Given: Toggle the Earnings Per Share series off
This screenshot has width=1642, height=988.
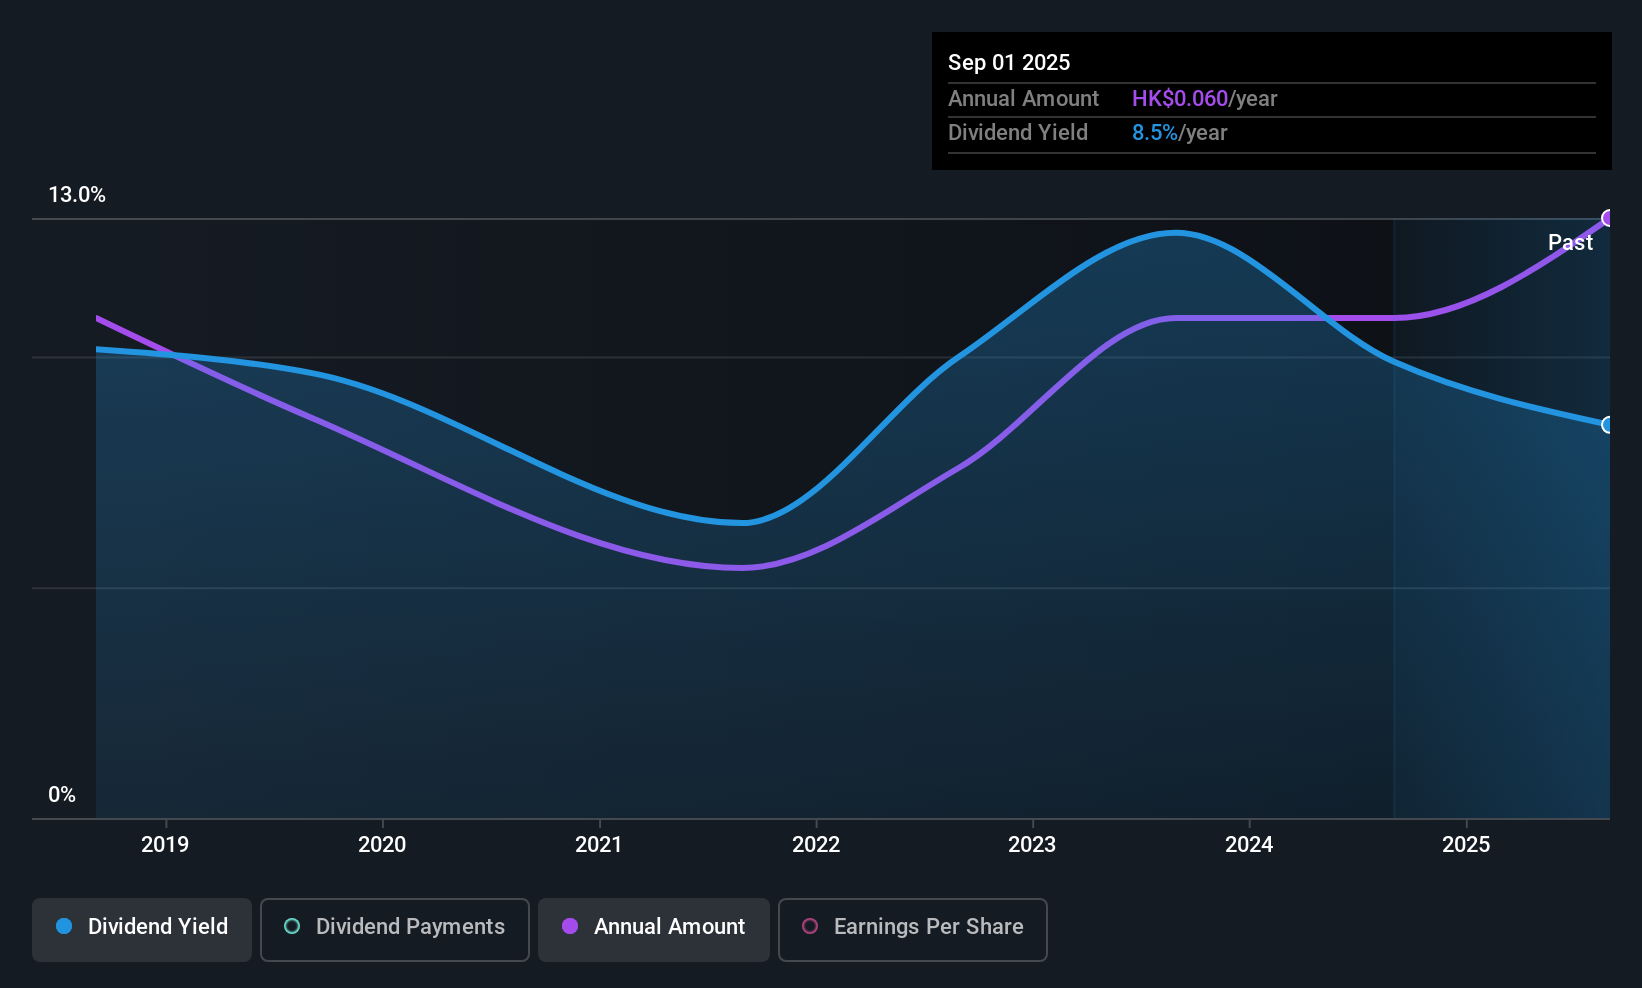Looking at the screenshot, I should (x=912, y=928).
